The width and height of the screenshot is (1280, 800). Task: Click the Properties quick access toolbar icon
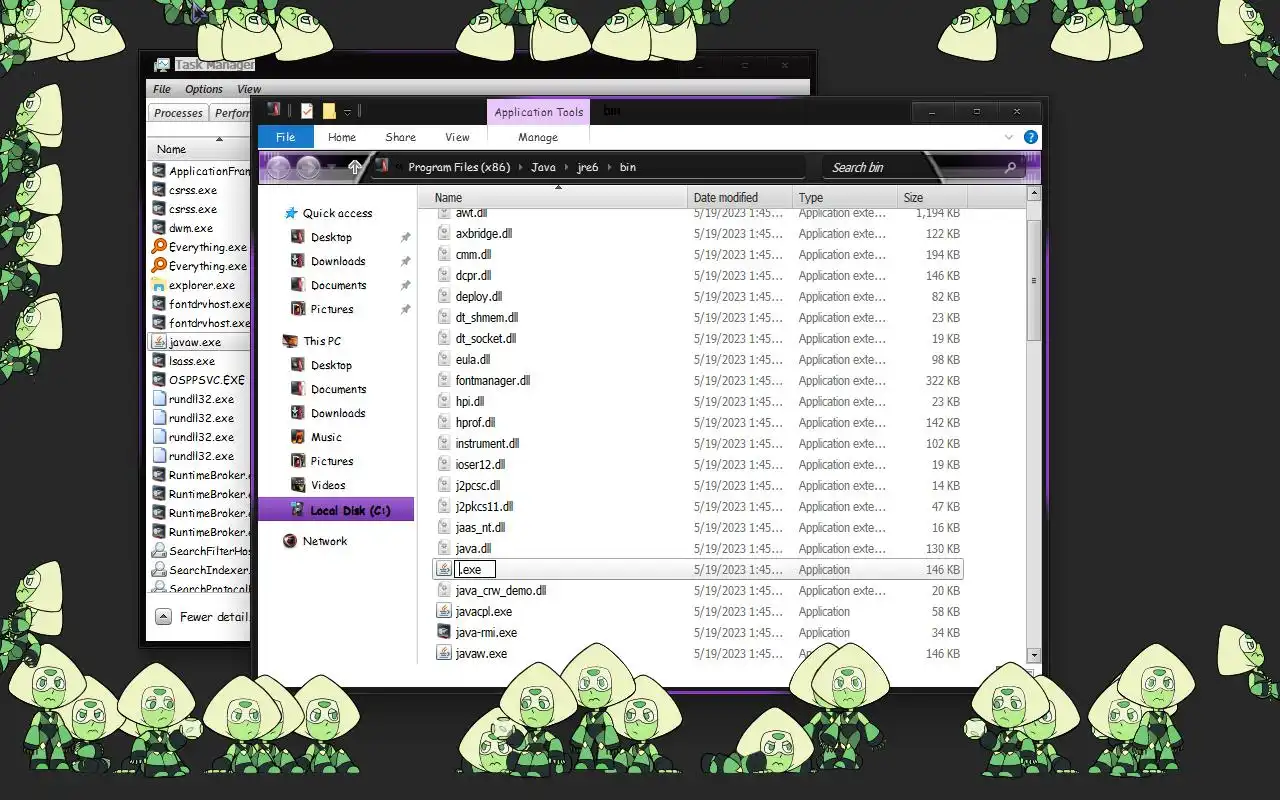306,111
